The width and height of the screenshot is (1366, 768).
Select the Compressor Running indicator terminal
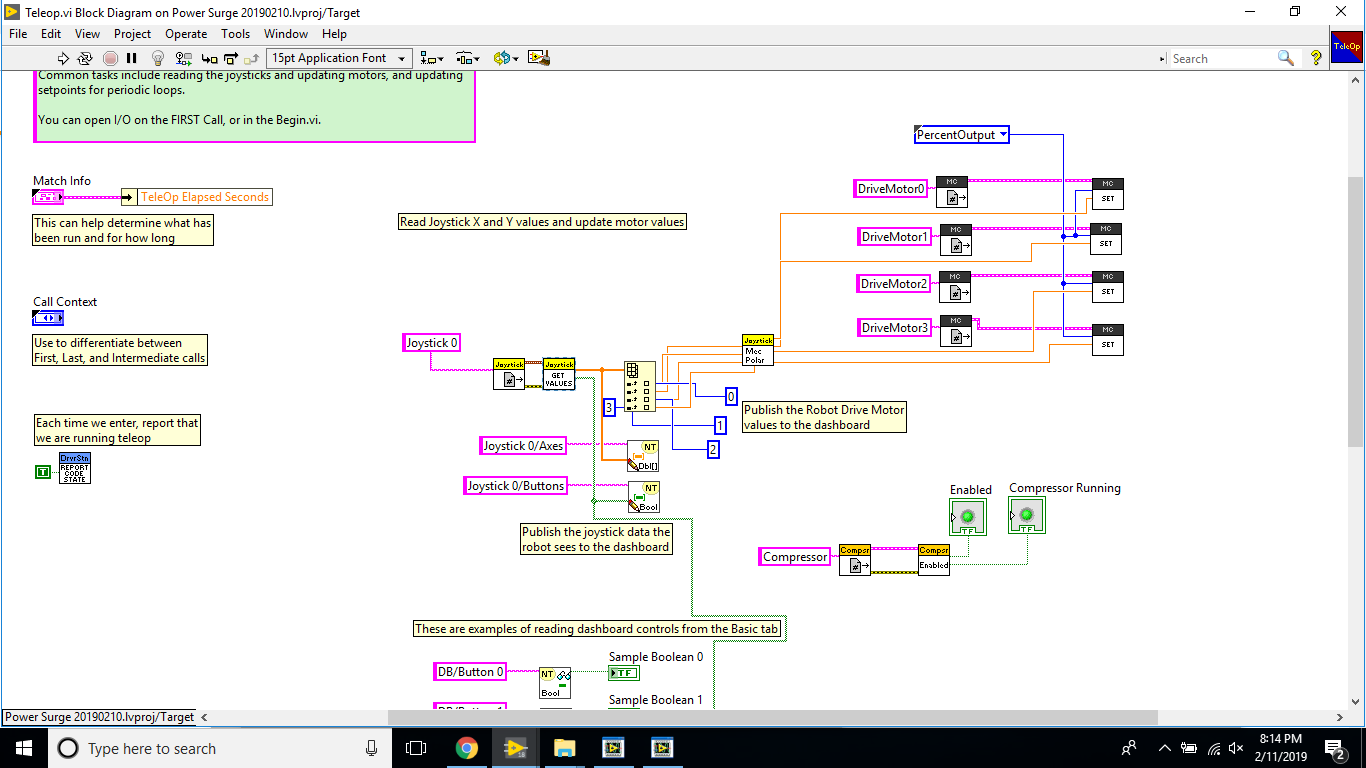click(1027, 515)
